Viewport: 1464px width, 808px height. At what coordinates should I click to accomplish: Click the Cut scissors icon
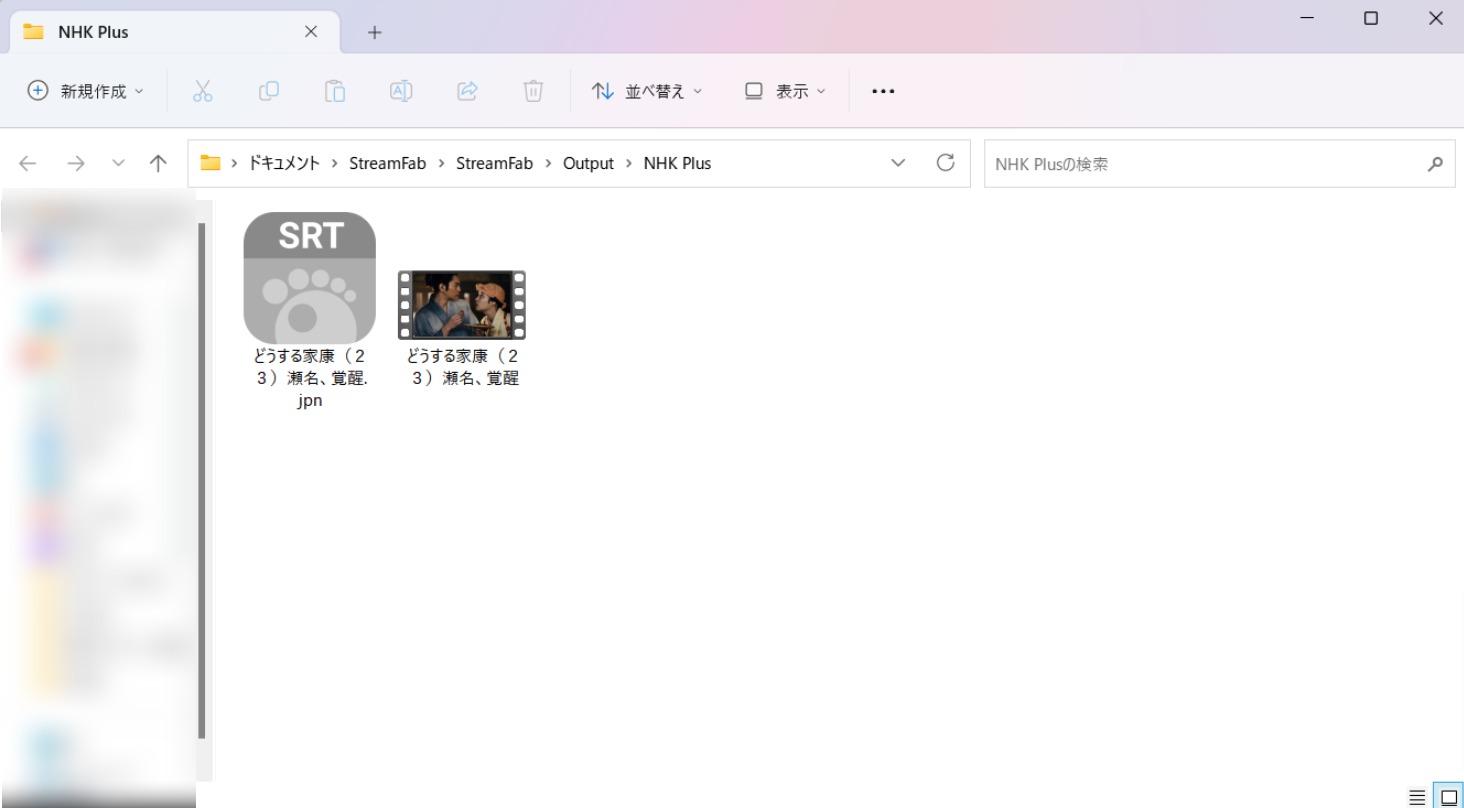pos(203,91)
